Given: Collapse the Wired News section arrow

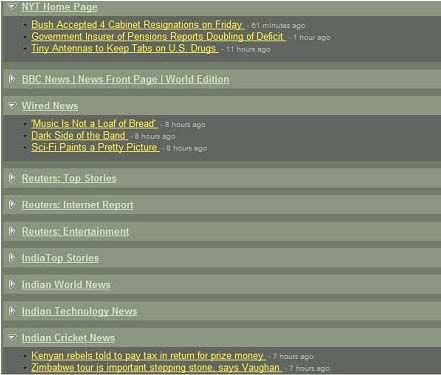Looking at the screenshot, I should (12, 105).
